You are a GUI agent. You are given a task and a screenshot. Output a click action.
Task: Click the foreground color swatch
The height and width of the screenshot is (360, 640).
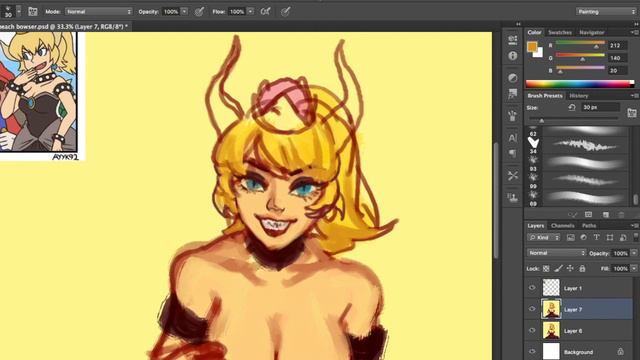532,47
